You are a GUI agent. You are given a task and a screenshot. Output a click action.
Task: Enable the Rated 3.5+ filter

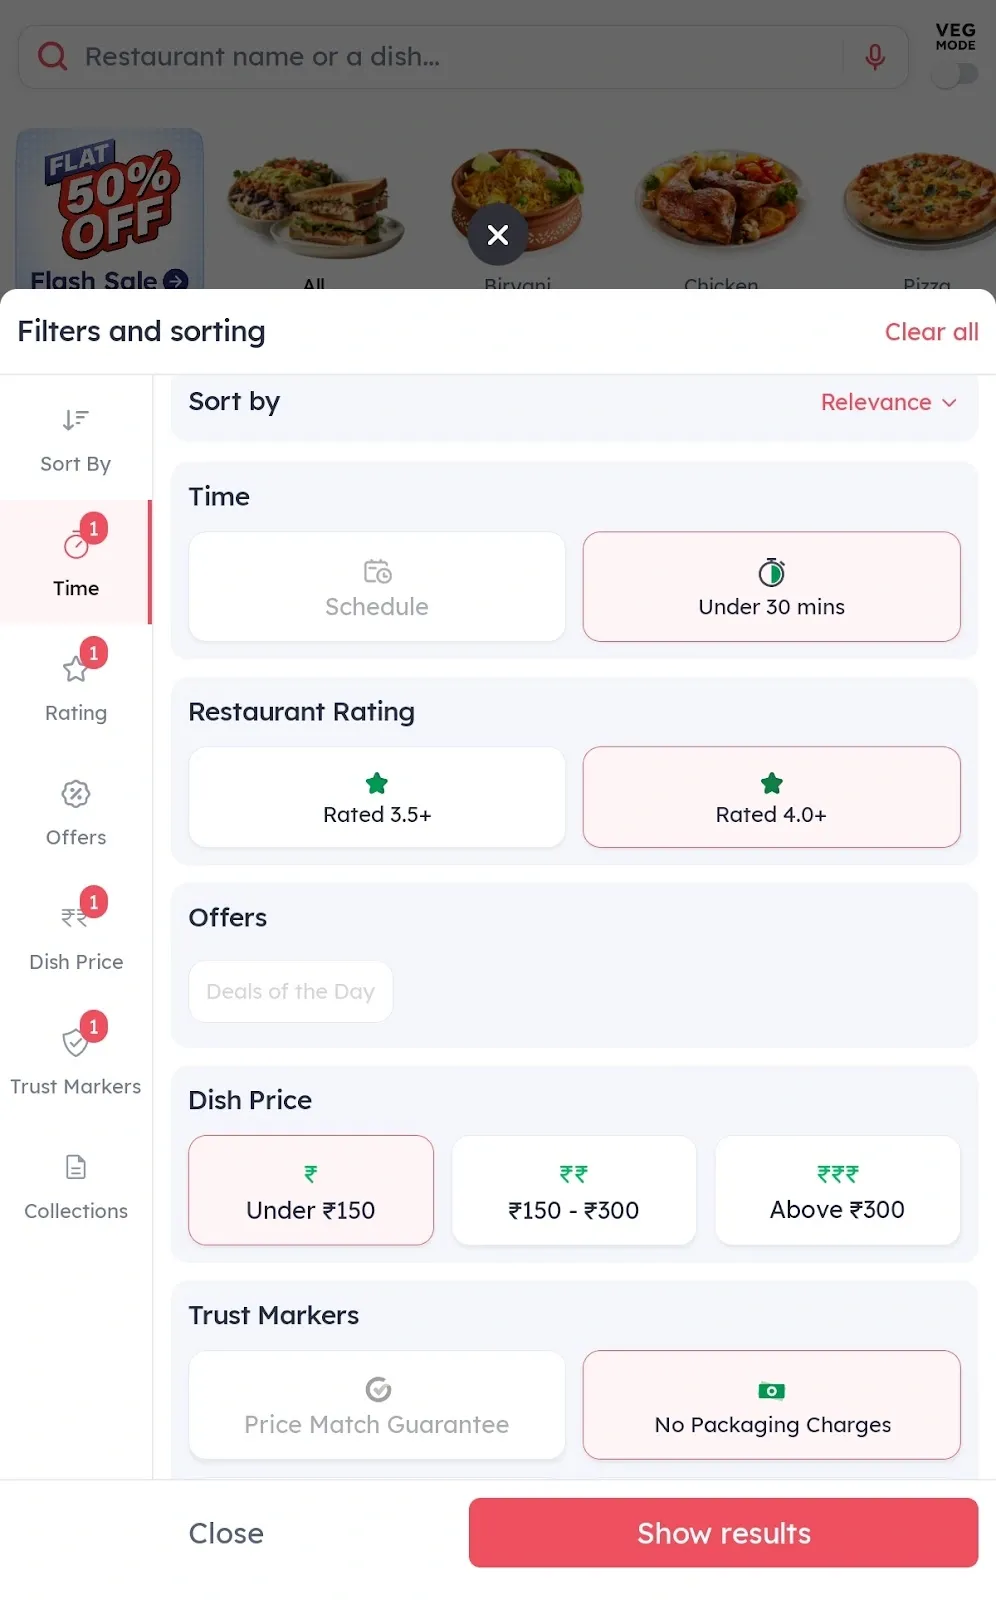click(376, 797)
